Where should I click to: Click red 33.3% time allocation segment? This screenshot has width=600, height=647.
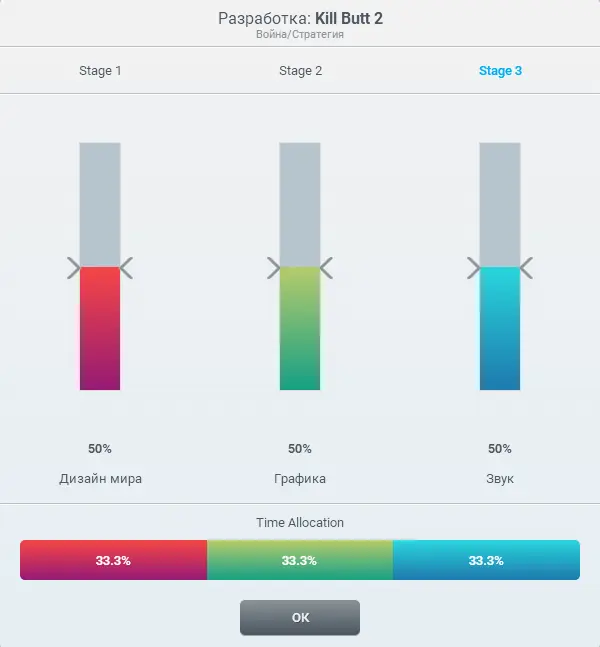113,560
